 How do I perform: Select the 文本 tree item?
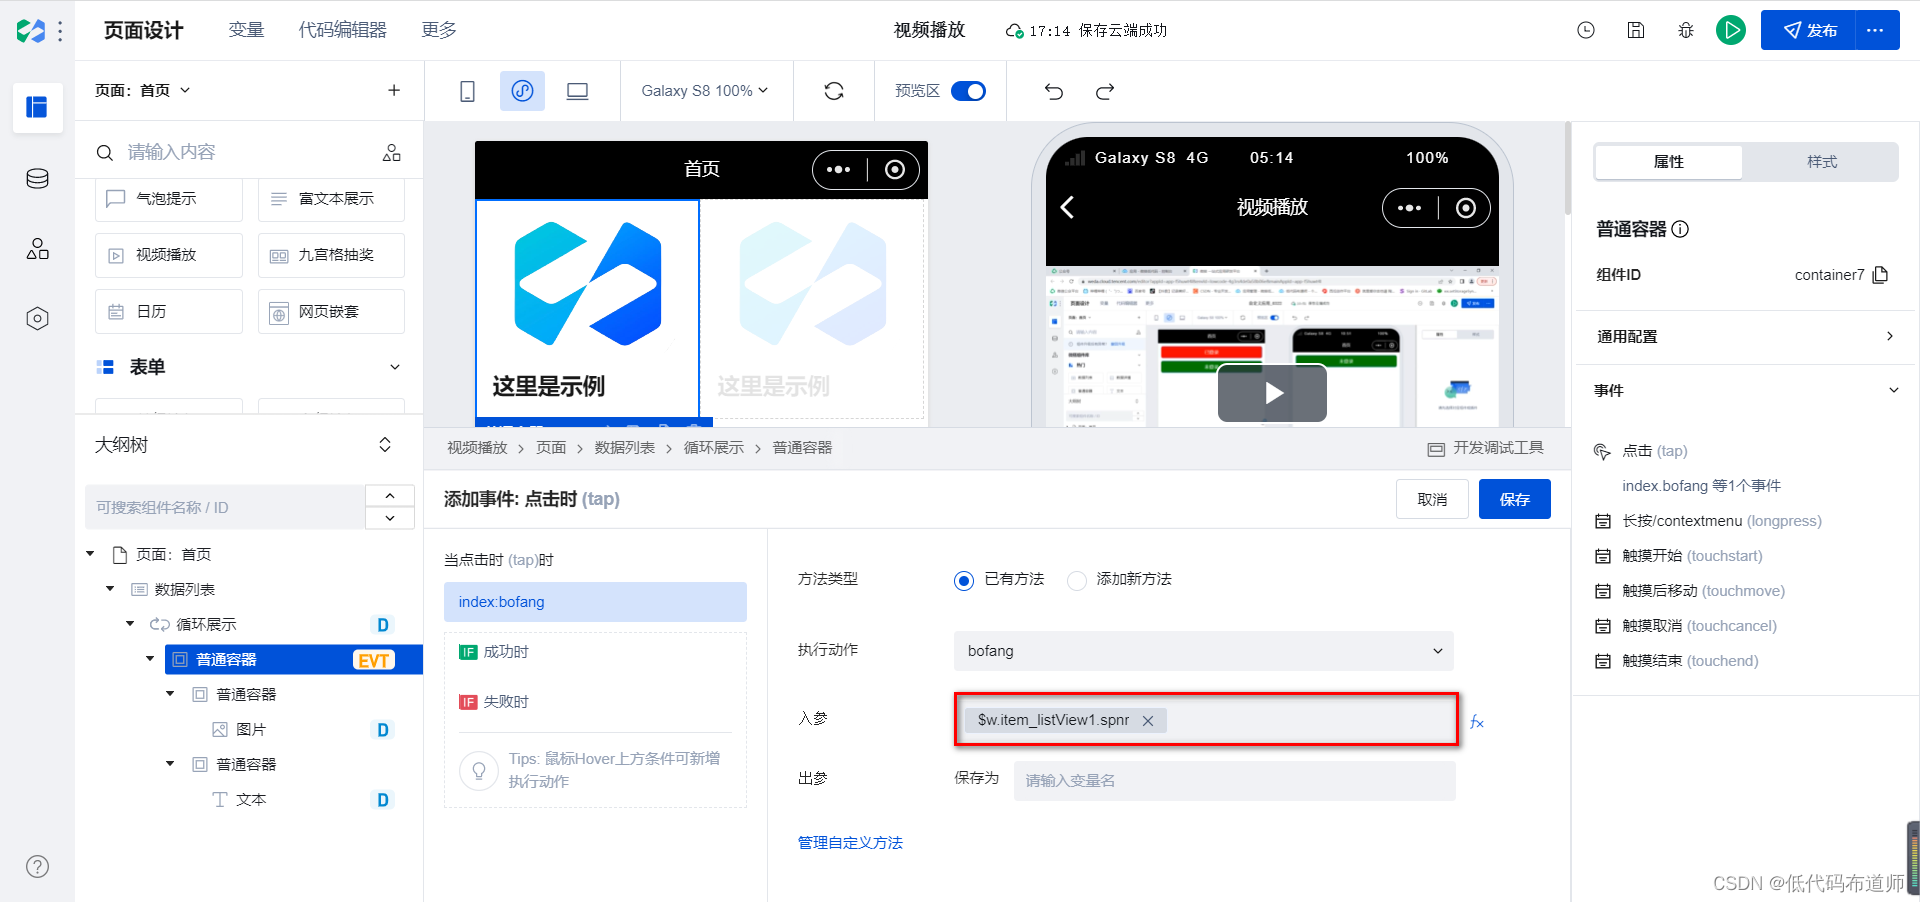coord(251,800)
